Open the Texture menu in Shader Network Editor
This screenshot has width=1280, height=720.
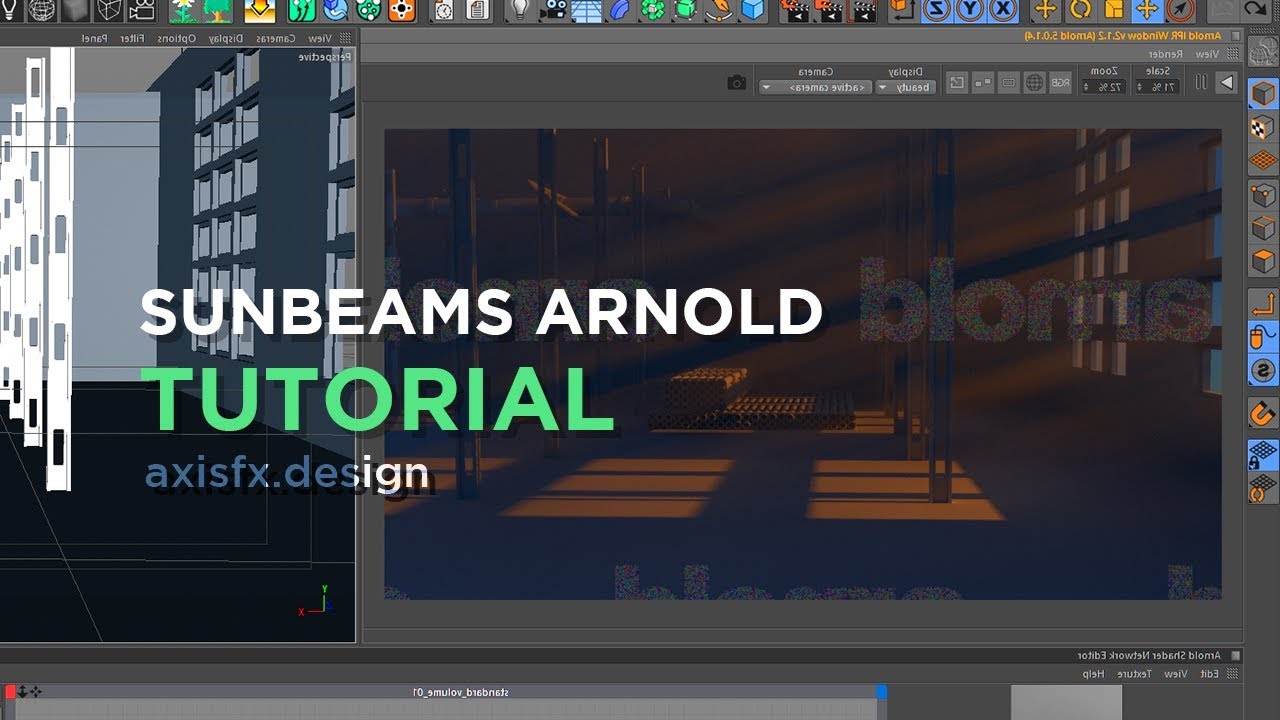point(1136,674)
